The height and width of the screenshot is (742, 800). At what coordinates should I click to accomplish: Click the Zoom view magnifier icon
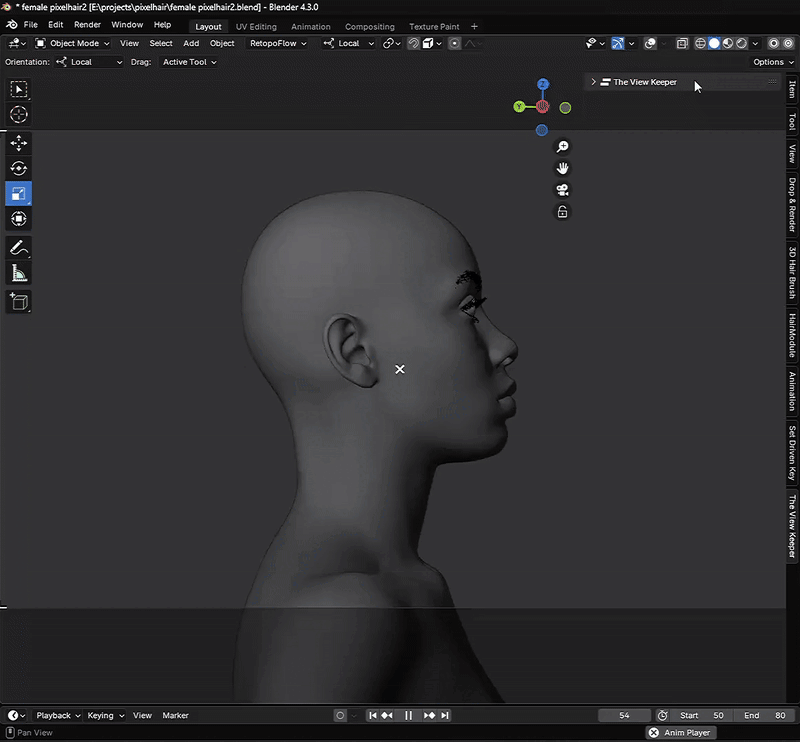tap(562, 147)
